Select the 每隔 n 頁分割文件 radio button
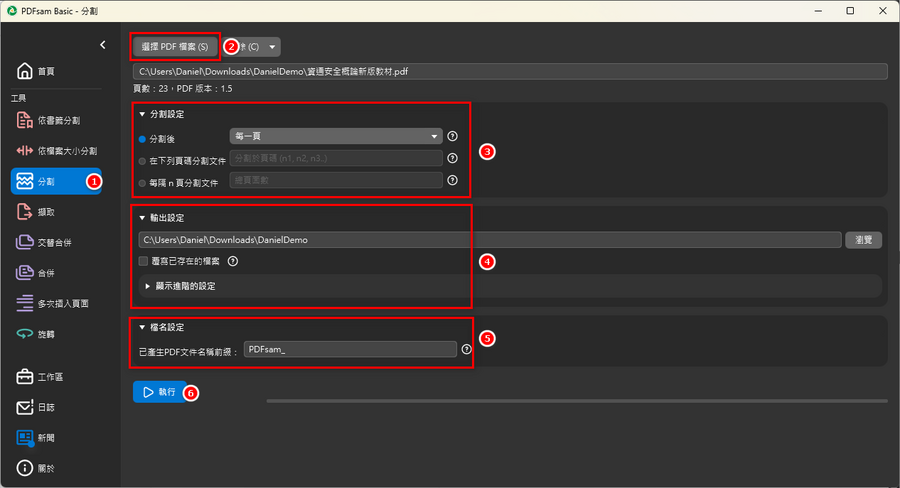 point(142,183)
